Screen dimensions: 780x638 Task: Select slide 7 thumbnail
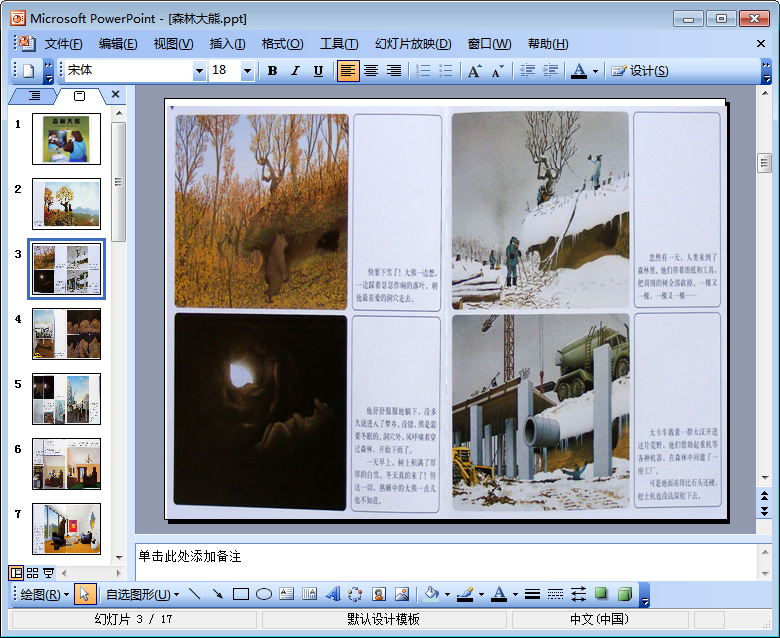tap(67, 529)
